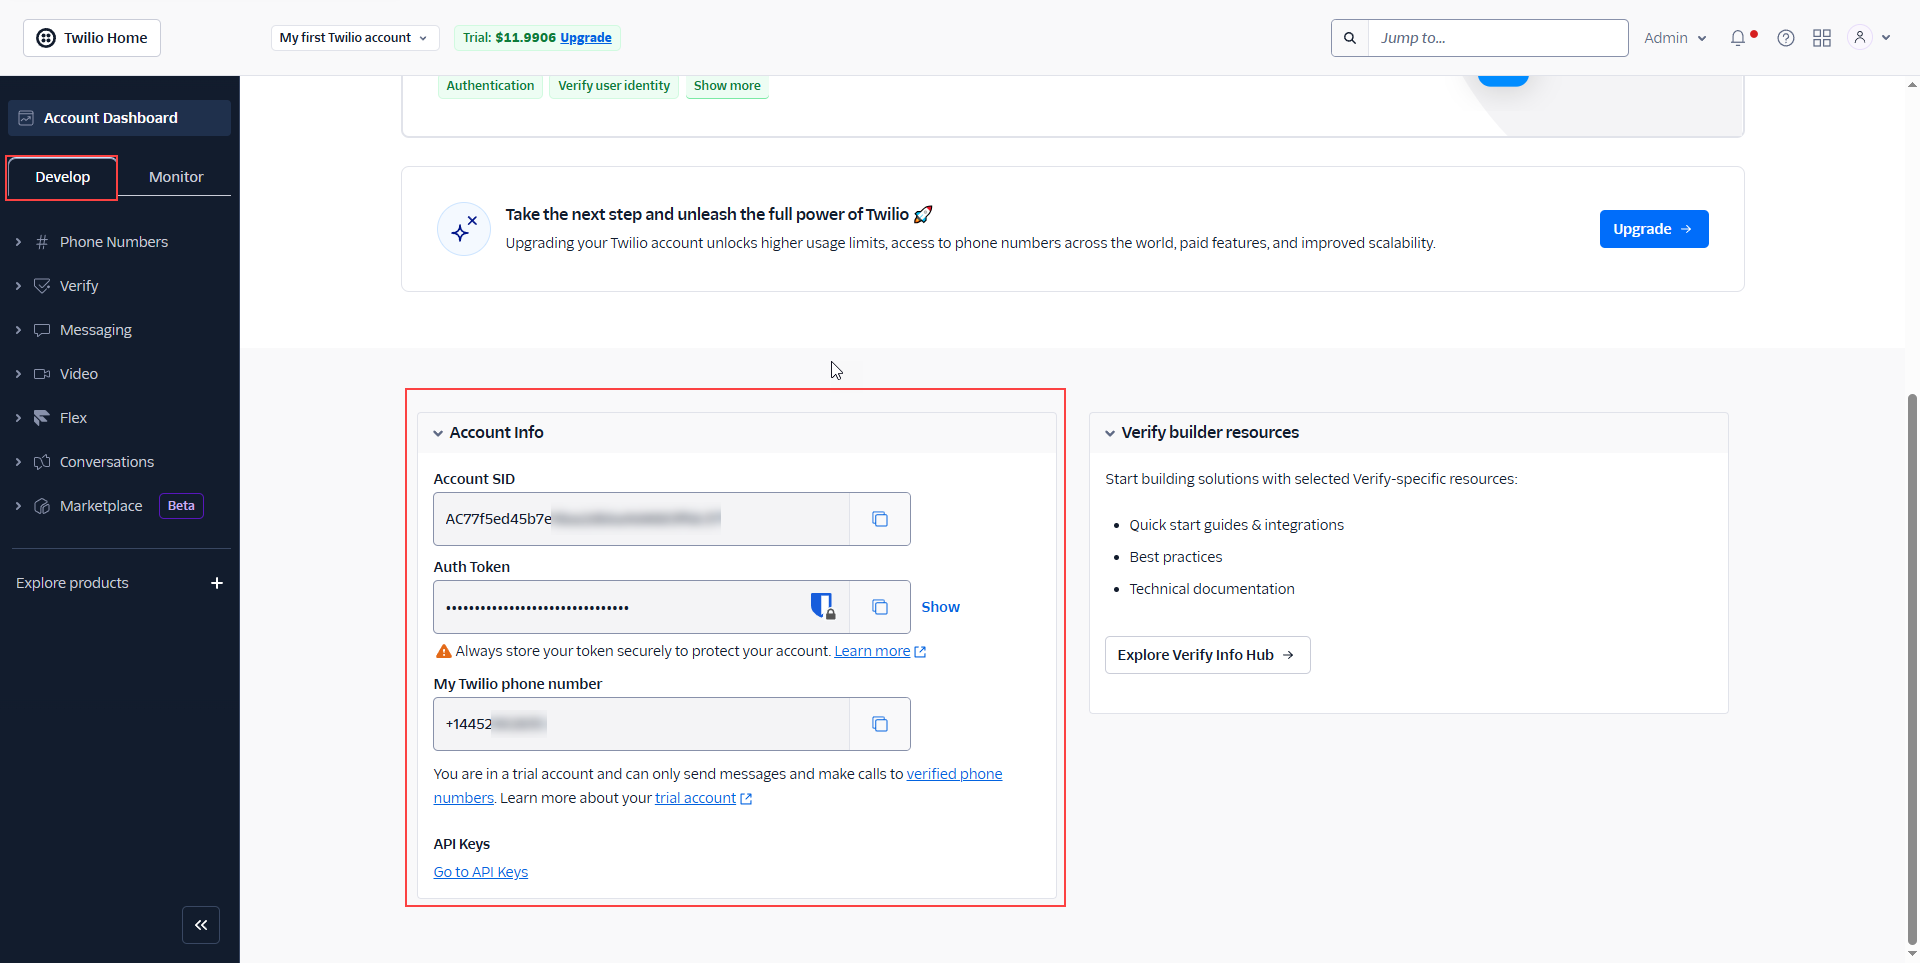Viewport: 1920px width, 963px height.
Task: Show the hidden Auth Token
Action: pos(940,607)
